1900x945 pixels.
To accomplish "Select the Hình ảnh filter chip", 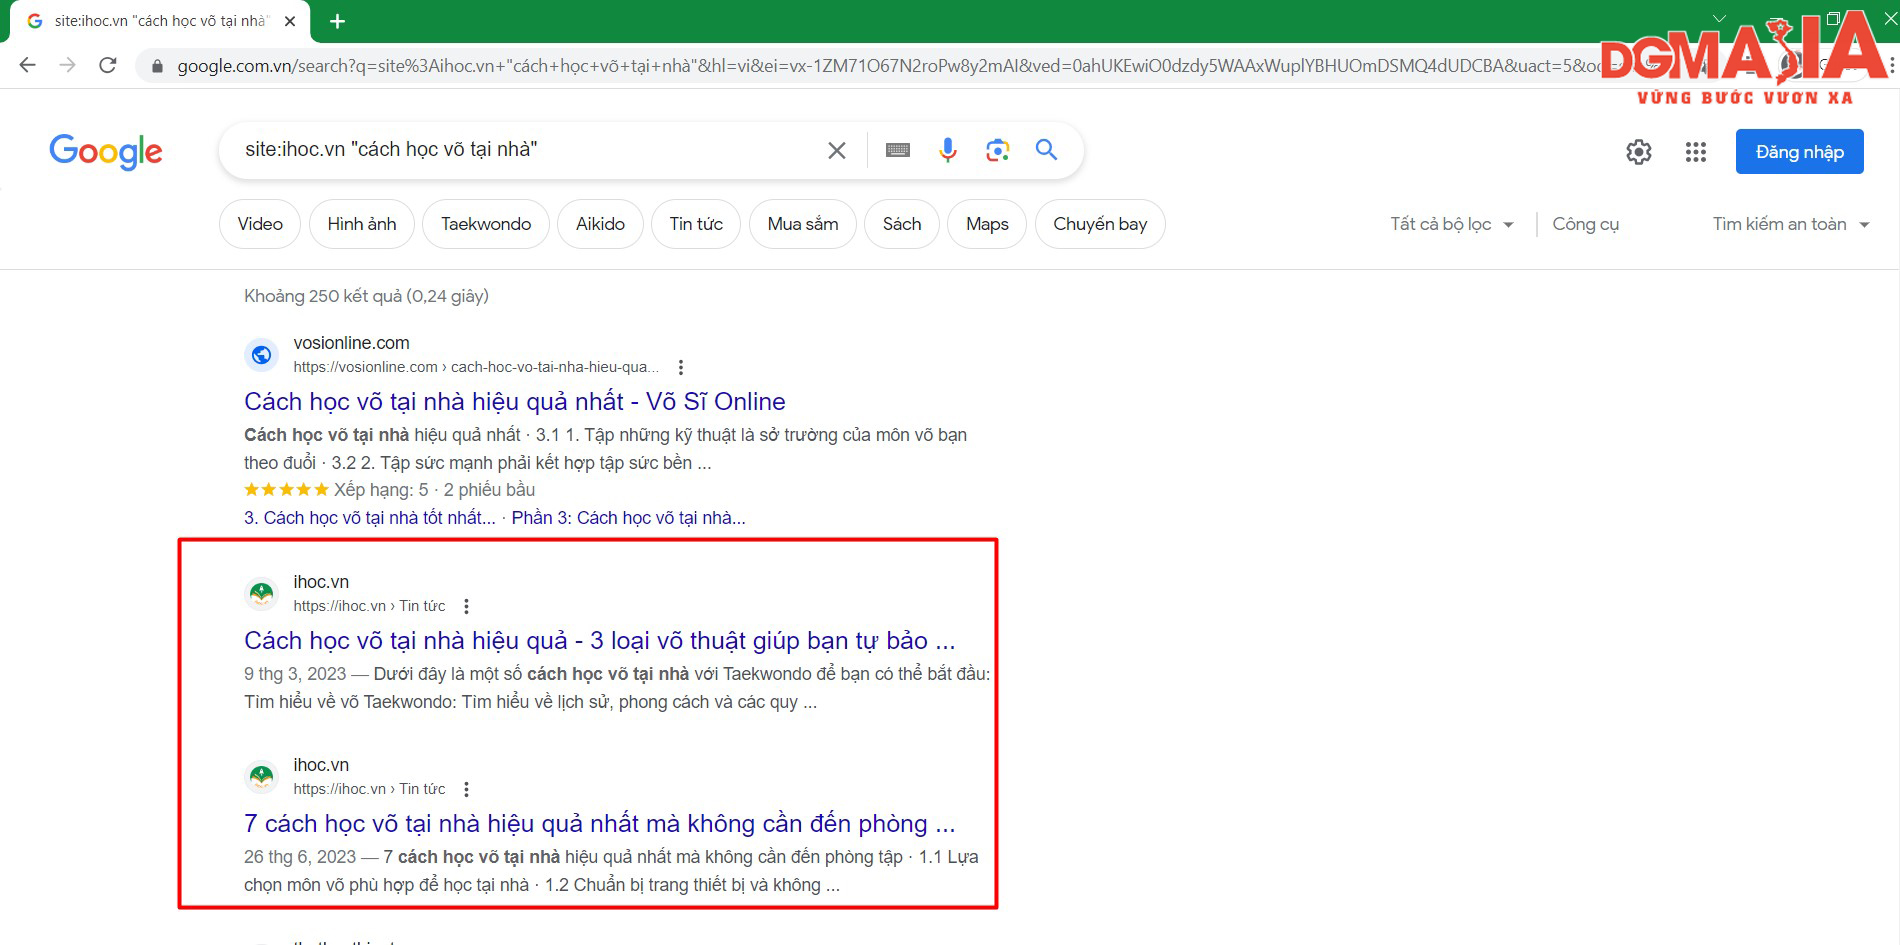I will 362,224.
